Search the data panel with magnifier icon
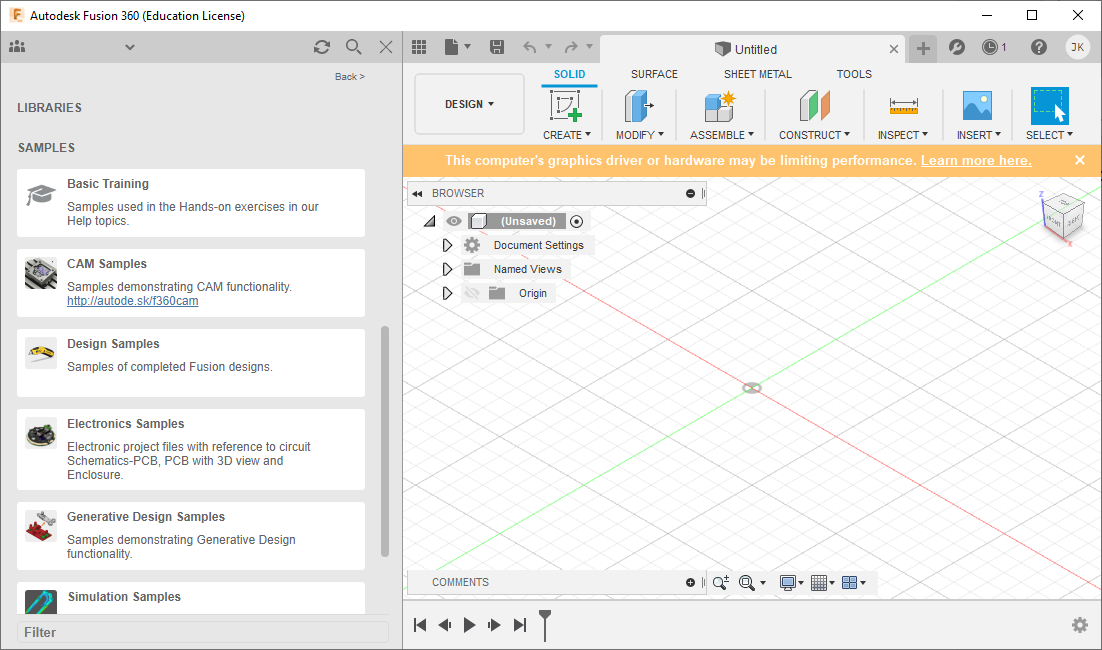1102x650 pixels. click(354, 46)
